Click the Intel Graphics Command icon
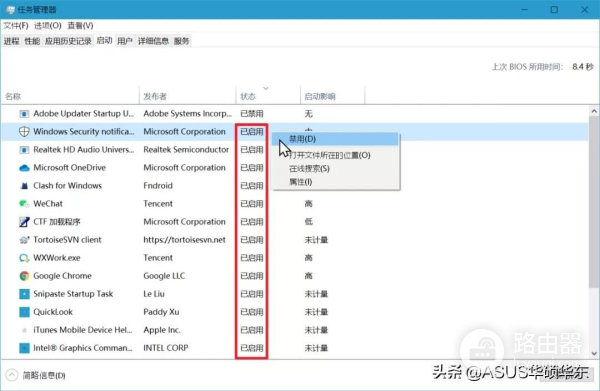The height and width of the screenshot is (391, 600). pyautogui.click(x=24, y=348)
